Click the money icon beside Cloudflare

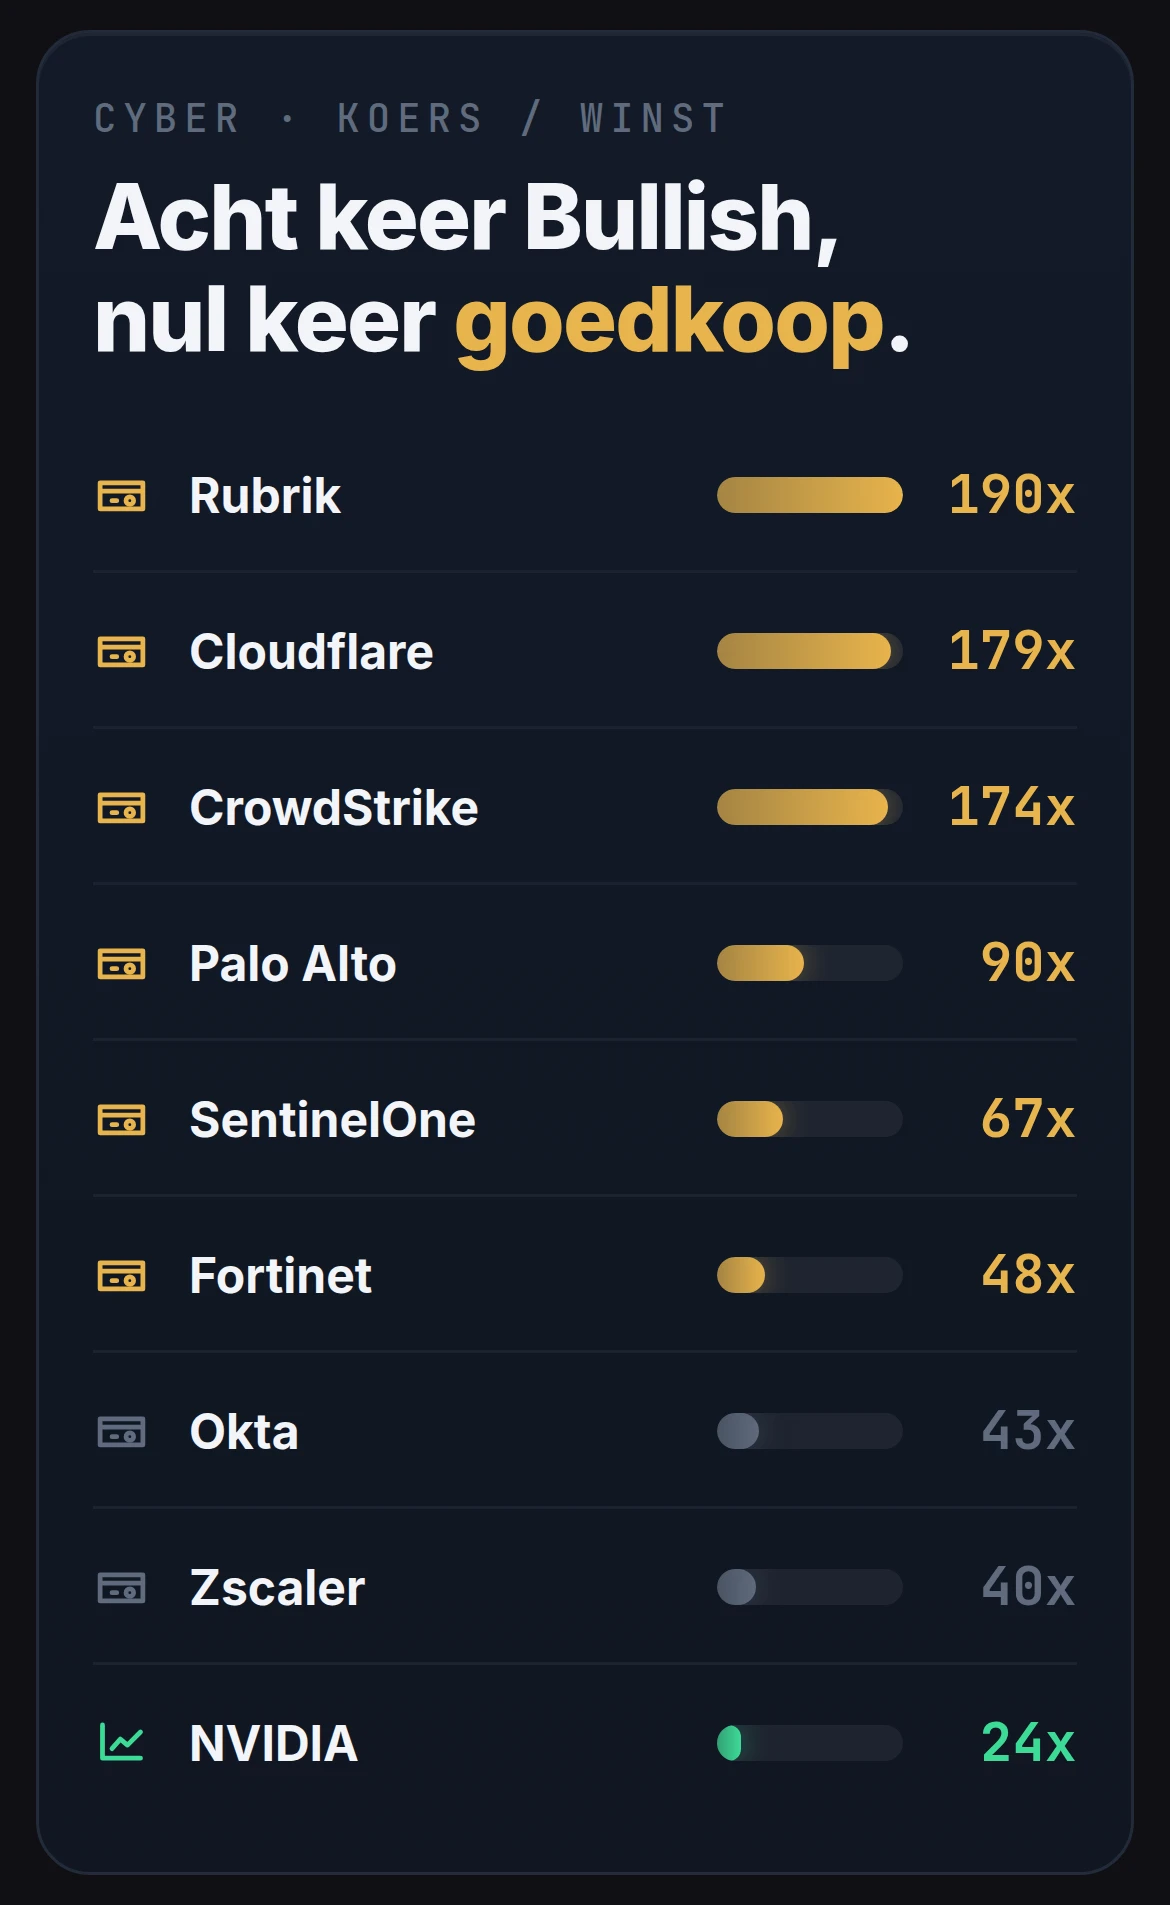(x=121, y=651)
